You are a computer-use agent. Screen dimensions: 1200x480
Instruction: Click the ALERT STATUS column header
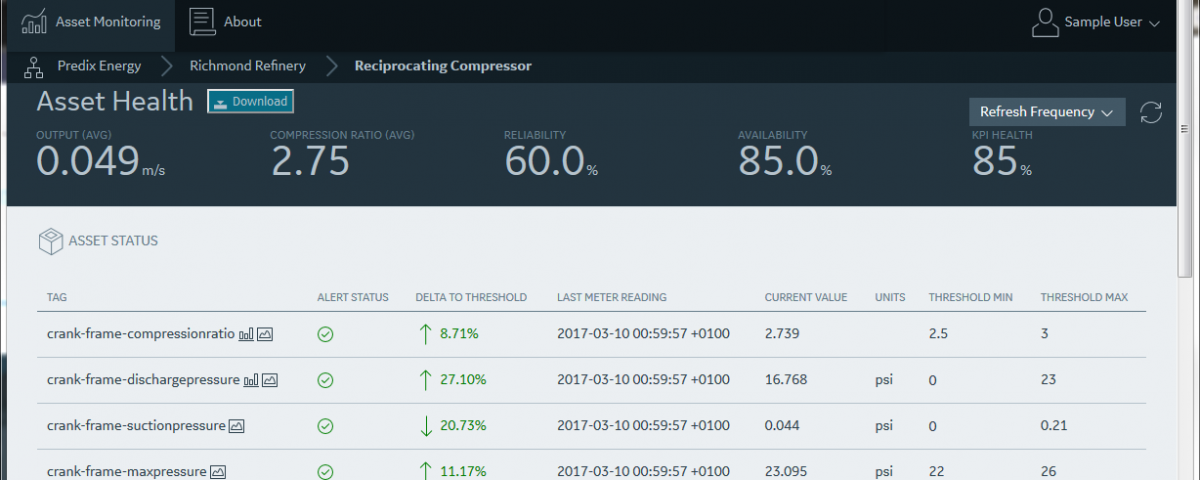[x=352, y=298]
